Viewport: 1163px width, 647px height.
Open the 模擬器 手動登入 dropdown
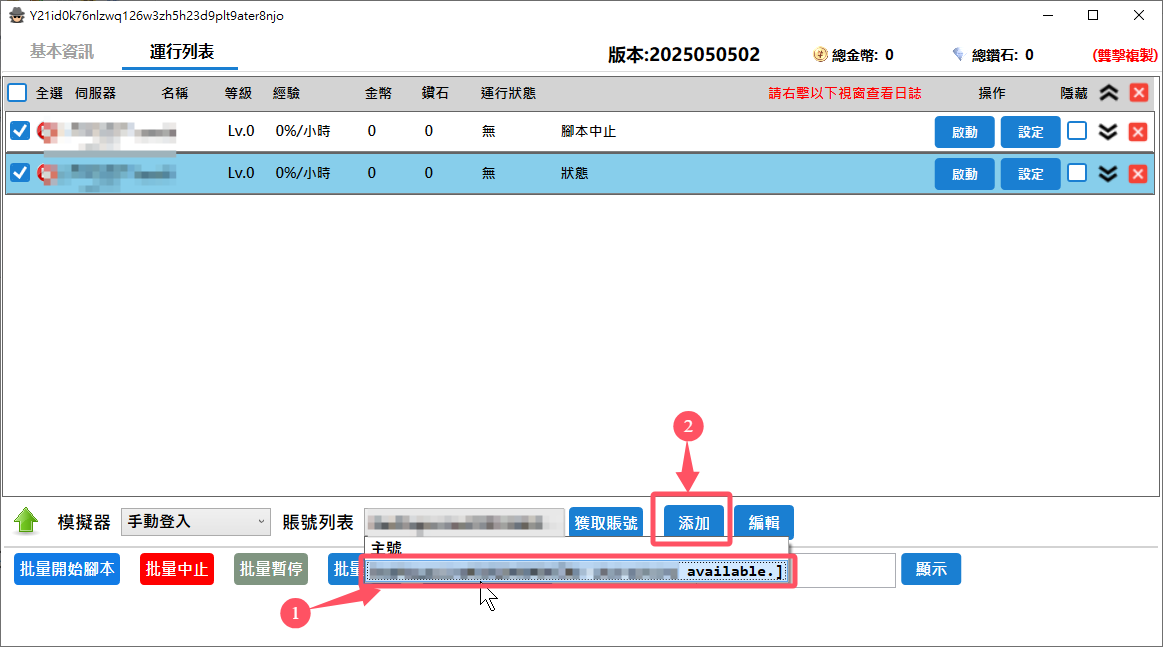pyautogui.click(x=195, y=521)
